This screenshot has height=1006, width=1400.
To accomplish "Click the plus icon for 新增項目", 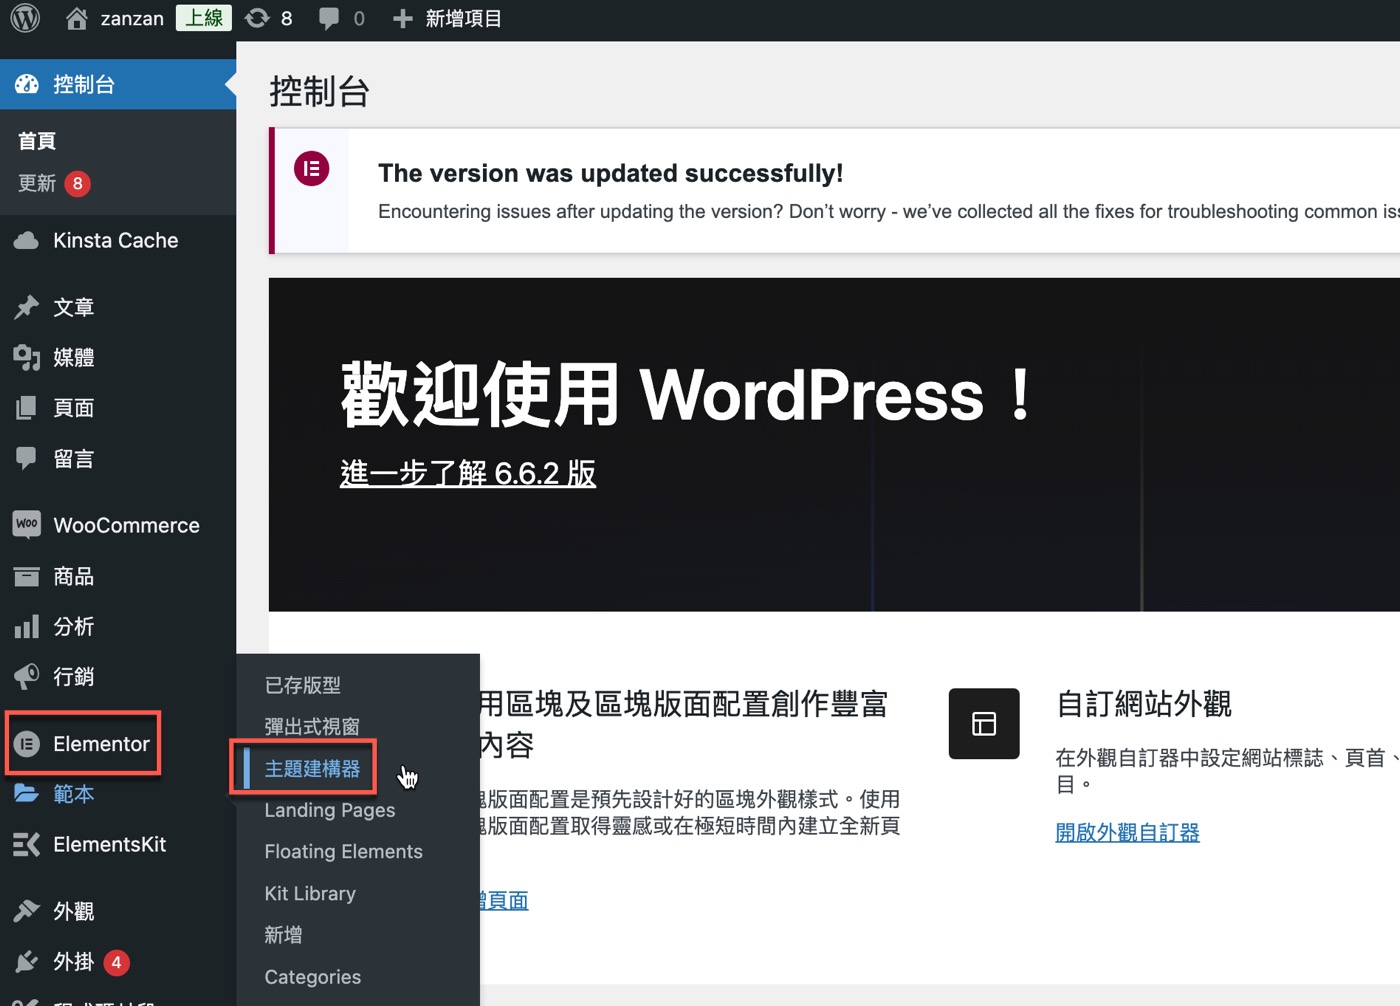I will (x=403, y=19).
